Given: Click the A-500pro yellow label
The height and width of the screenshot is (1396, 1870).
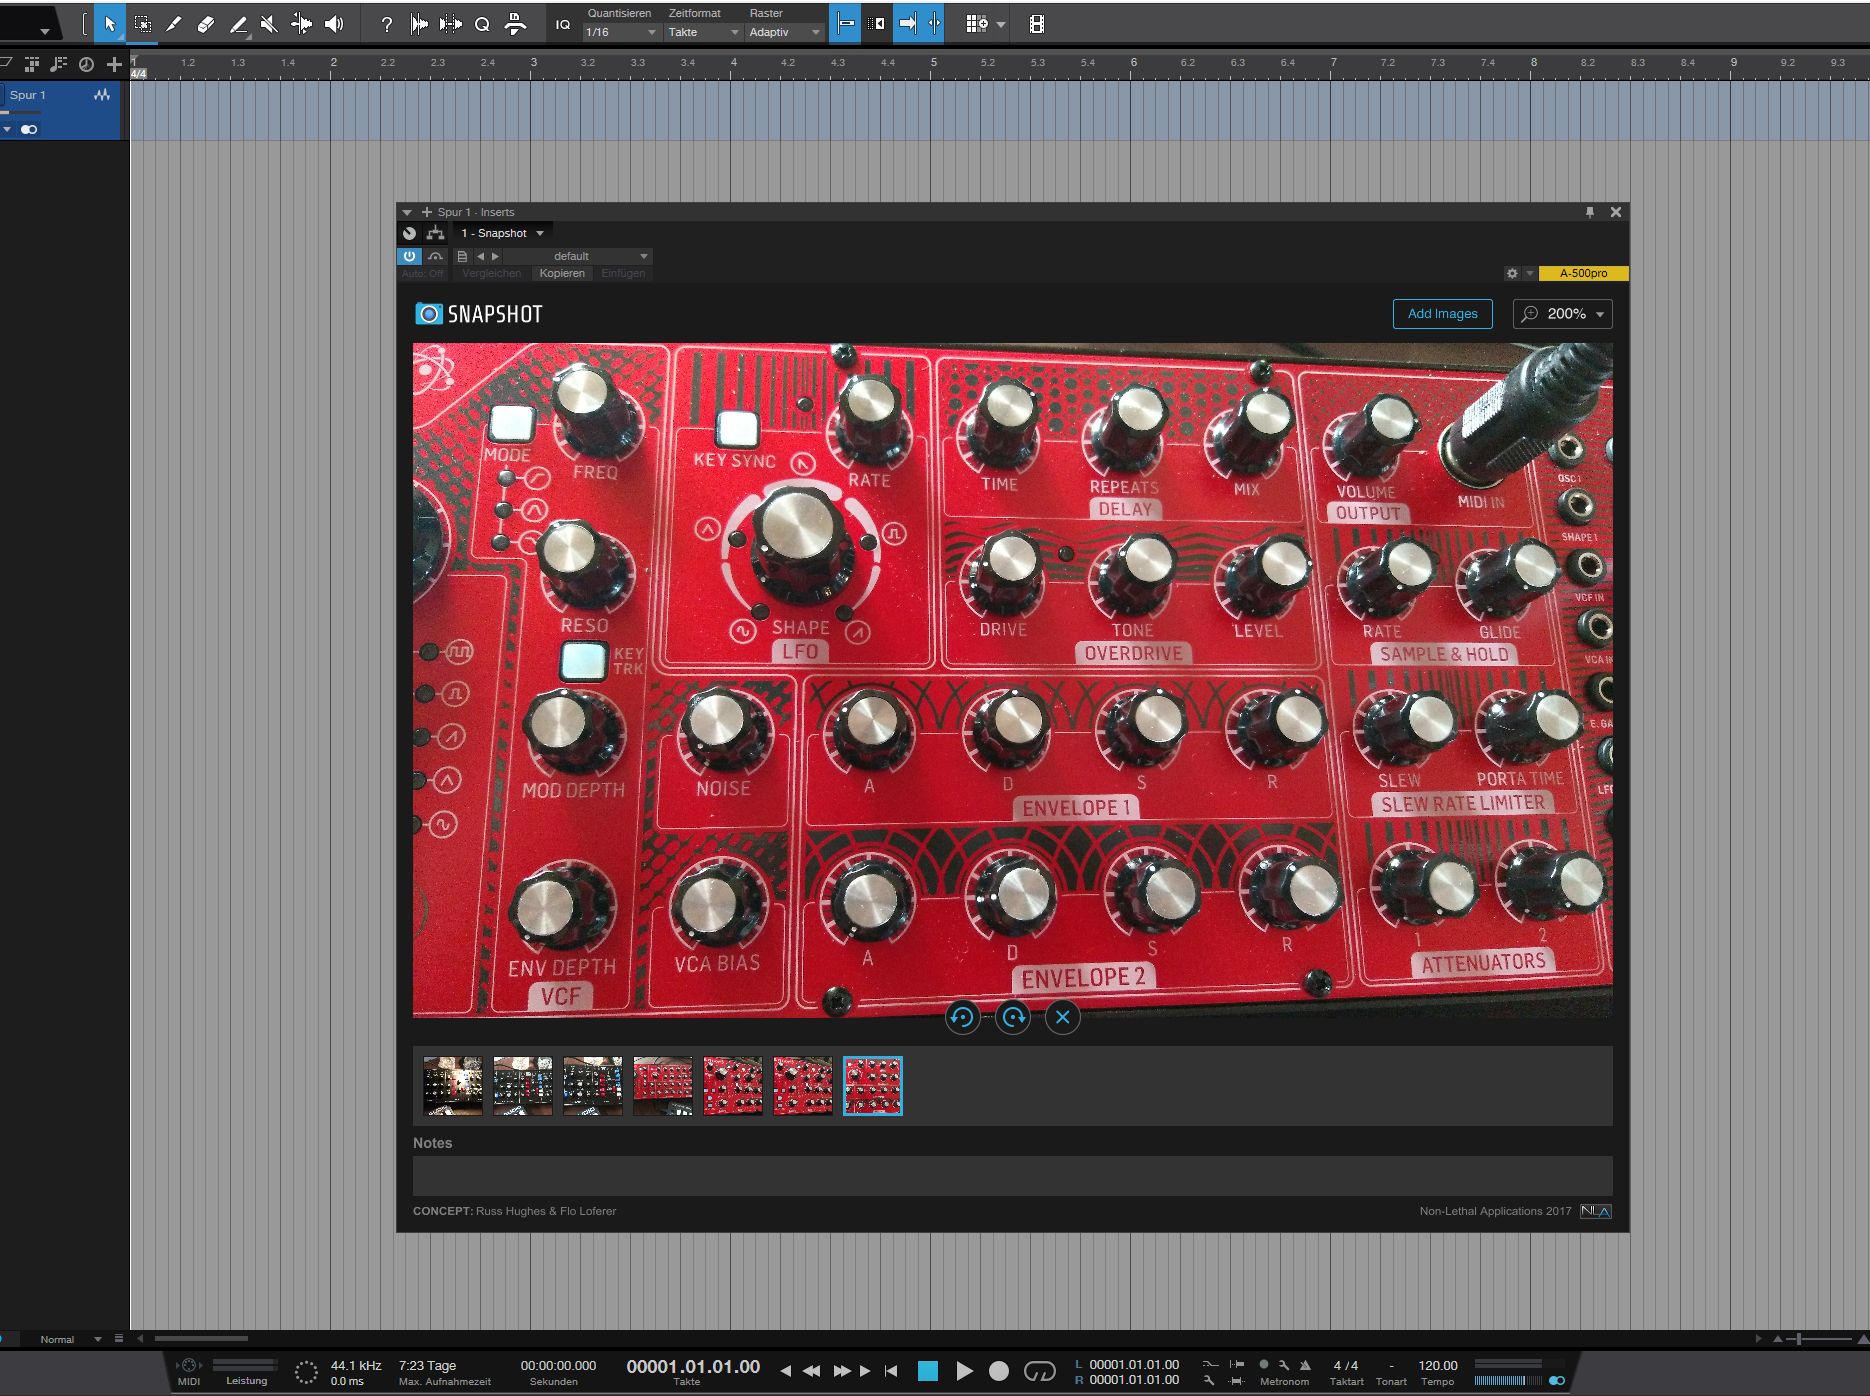Looking at the screenshot, I should point(1583,273).
